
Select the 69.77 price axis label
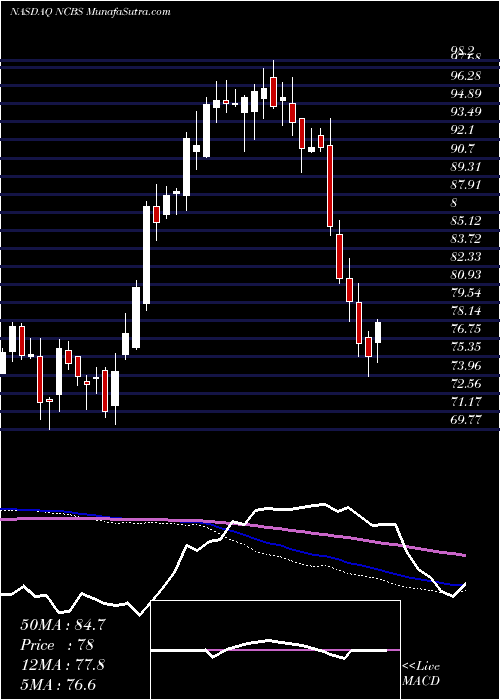pos(466,420)
